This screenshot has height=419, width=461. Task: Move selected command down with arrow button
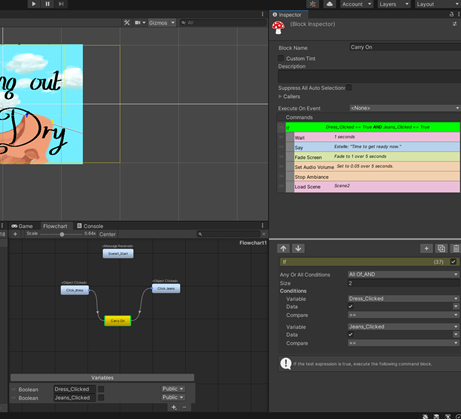(298, 248)
